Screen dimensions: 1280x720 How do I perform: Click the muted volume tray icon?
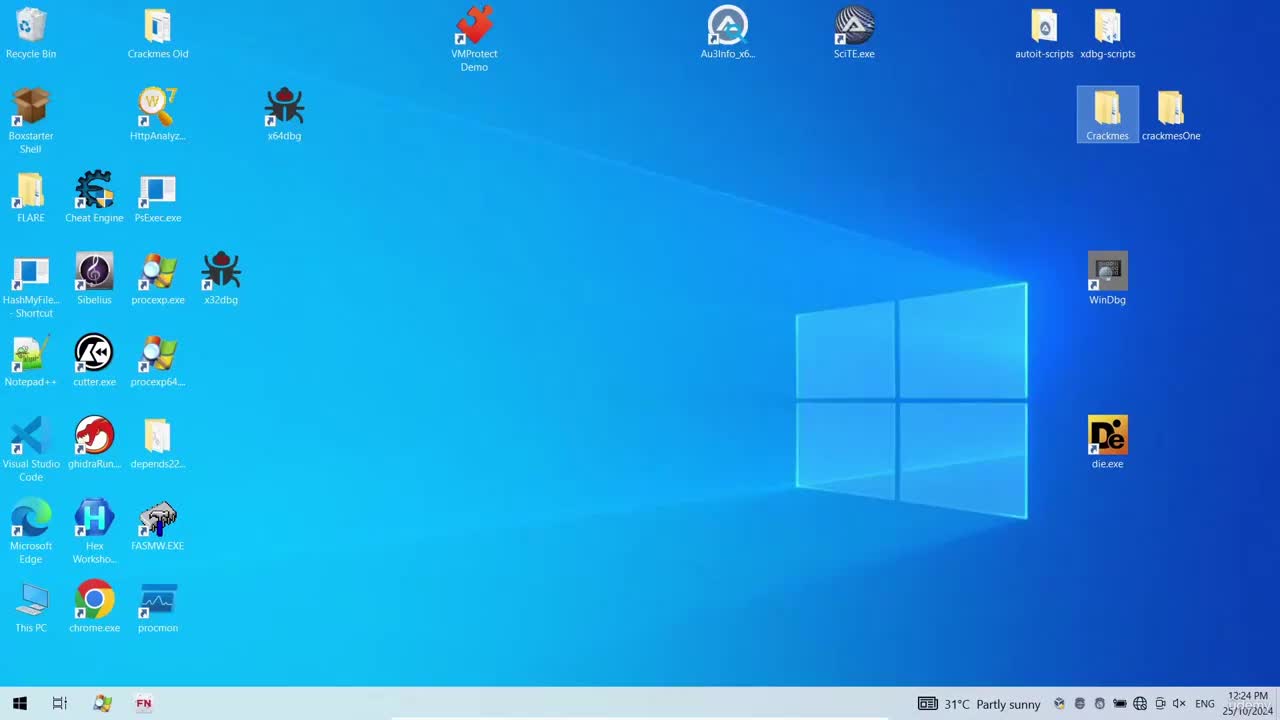click(1179, 704)
